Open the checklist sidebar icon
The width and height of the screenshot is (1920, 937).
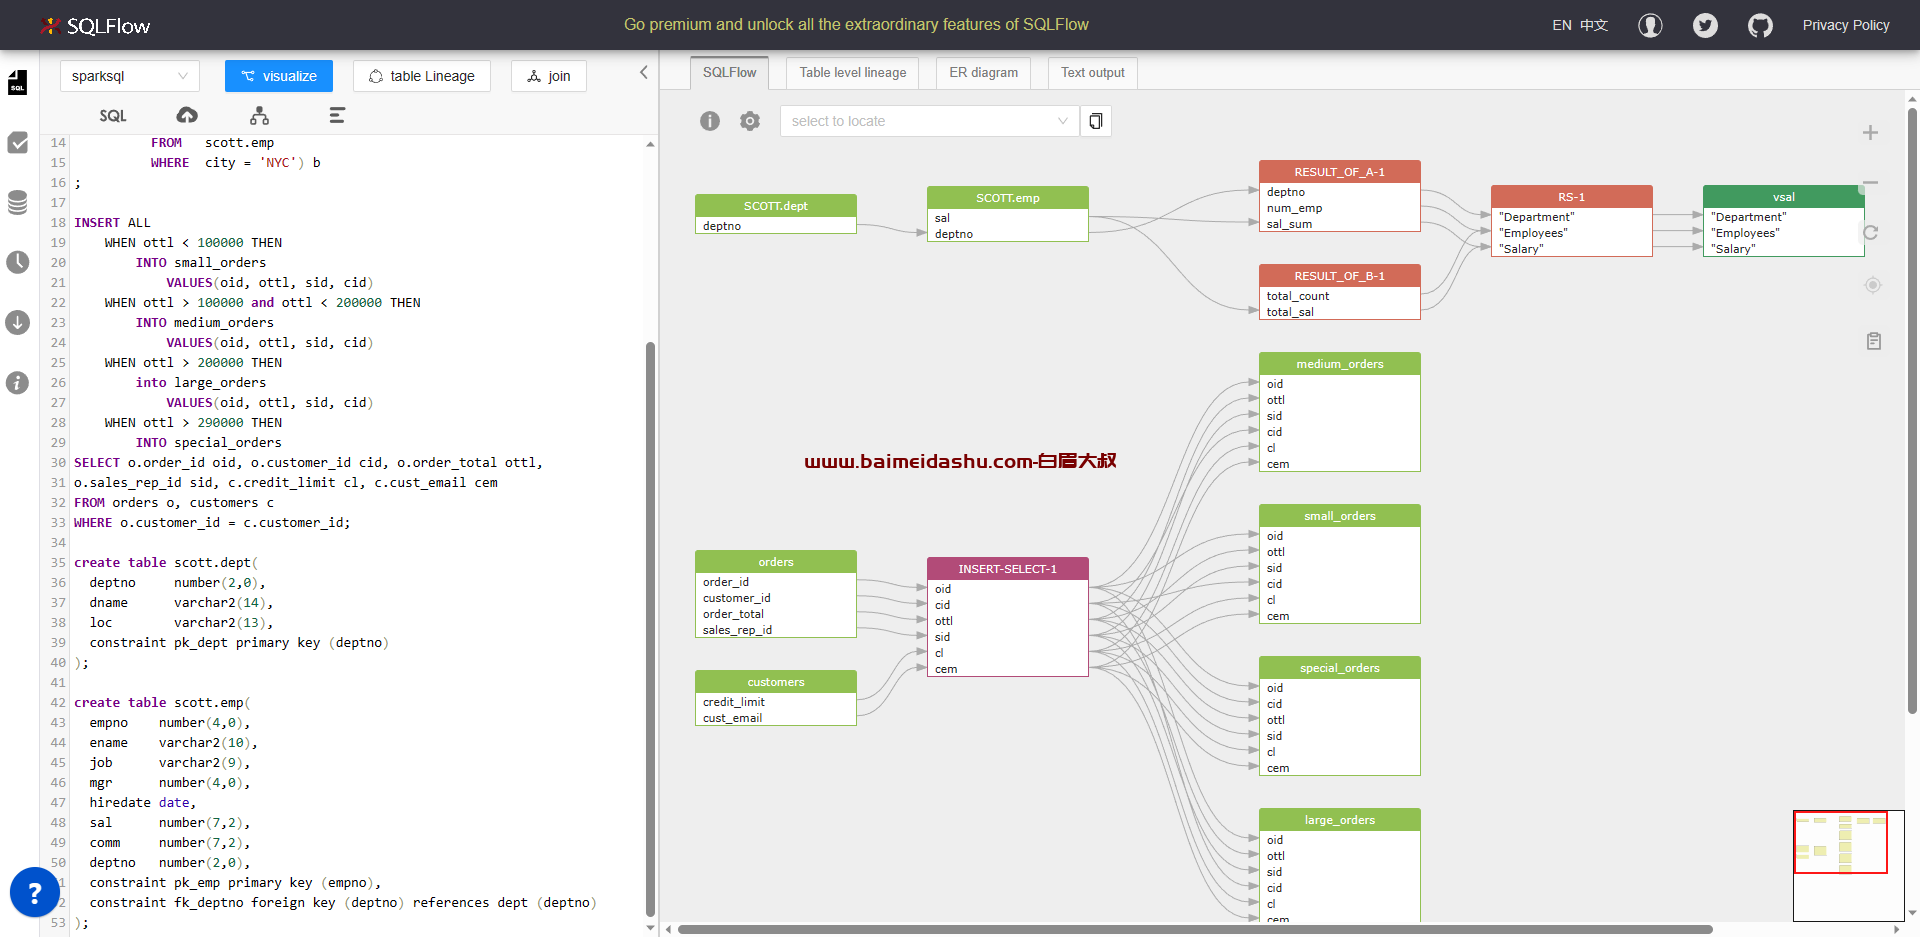tap(18, 143)
